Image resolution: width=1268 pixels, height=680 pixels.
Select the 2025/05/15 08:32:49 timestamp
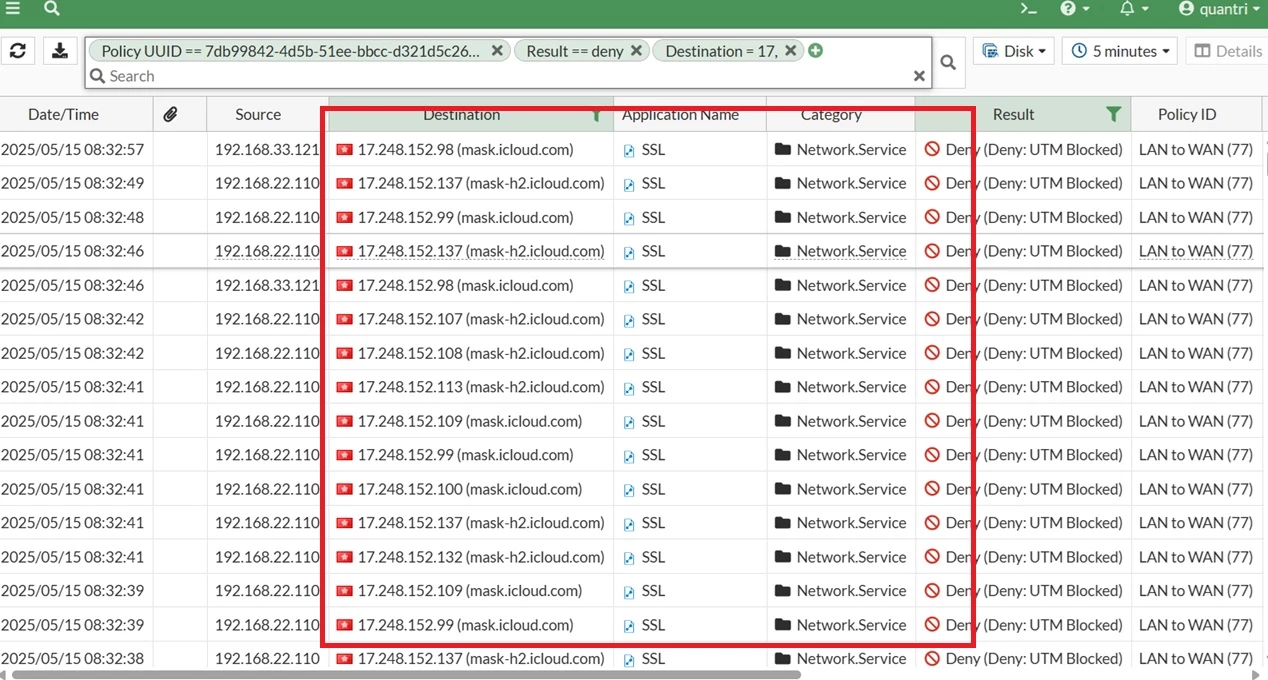click(72, 184)
